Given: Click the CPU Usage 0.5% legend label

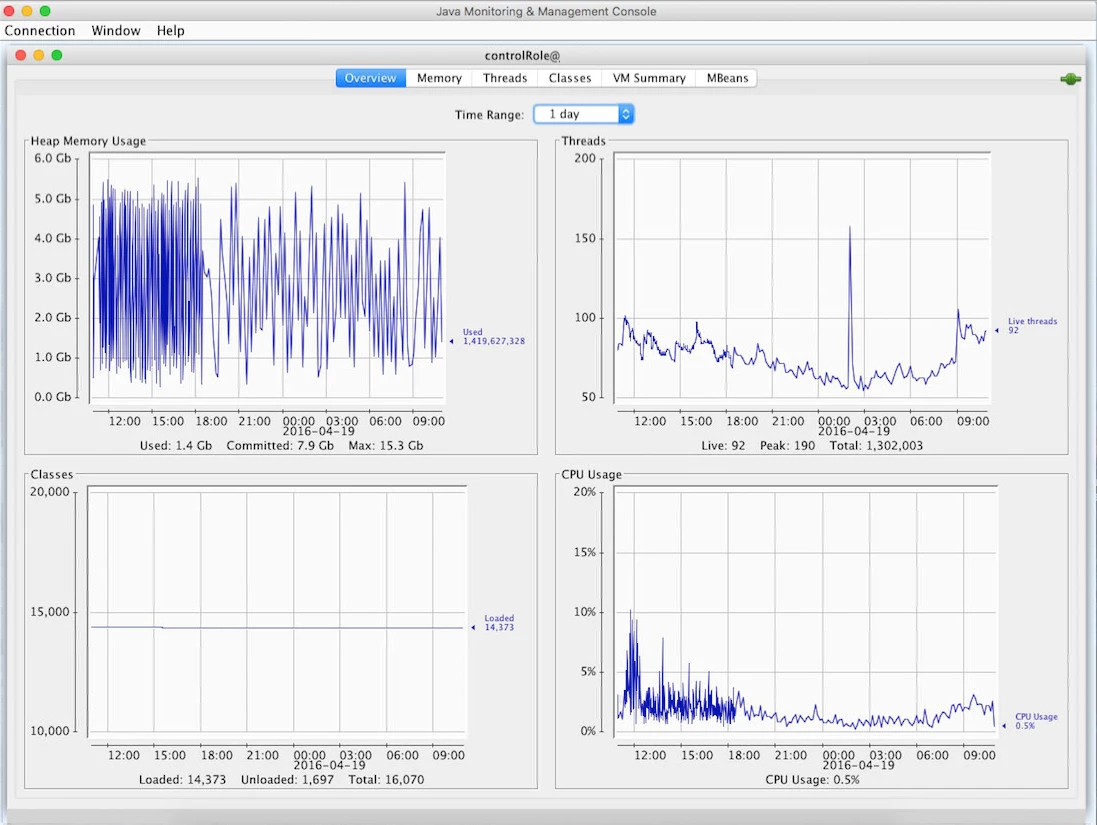Looking at the screenshot, I should (x=1036, y=721).
